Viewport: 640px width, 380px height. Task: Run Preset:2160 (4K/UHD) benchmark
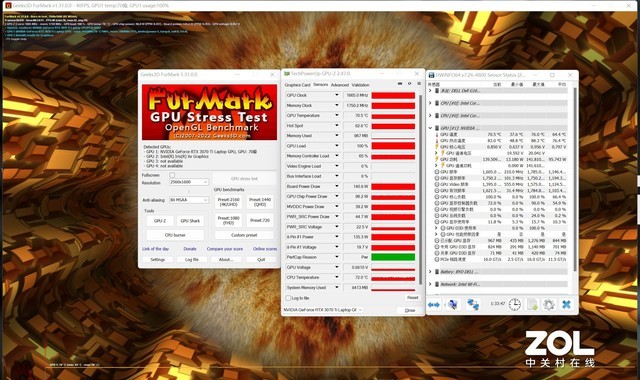click(229, 202)
